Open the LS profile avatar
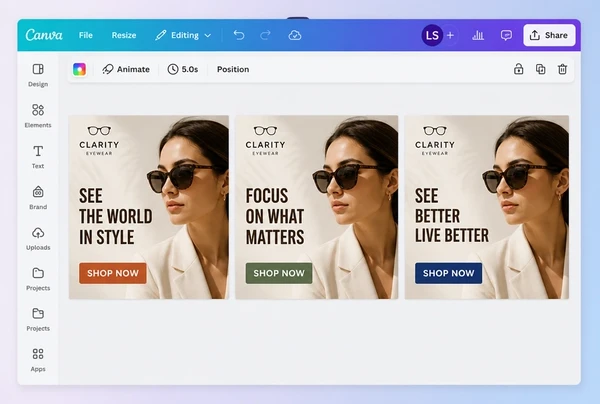Image resolution: width=600 pixels, height=404 pixels. [432, 35]
